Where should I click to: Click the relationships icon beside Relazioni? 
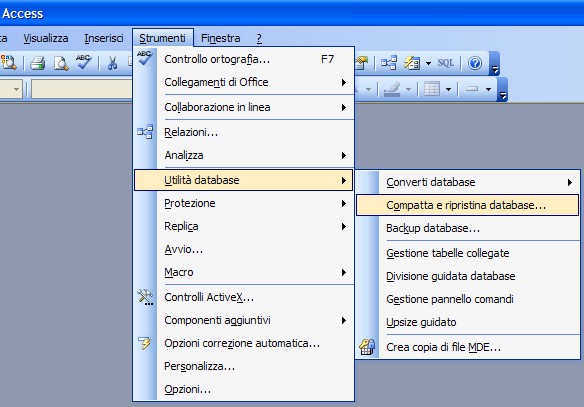pyautogui.click(x=145, y=132)
